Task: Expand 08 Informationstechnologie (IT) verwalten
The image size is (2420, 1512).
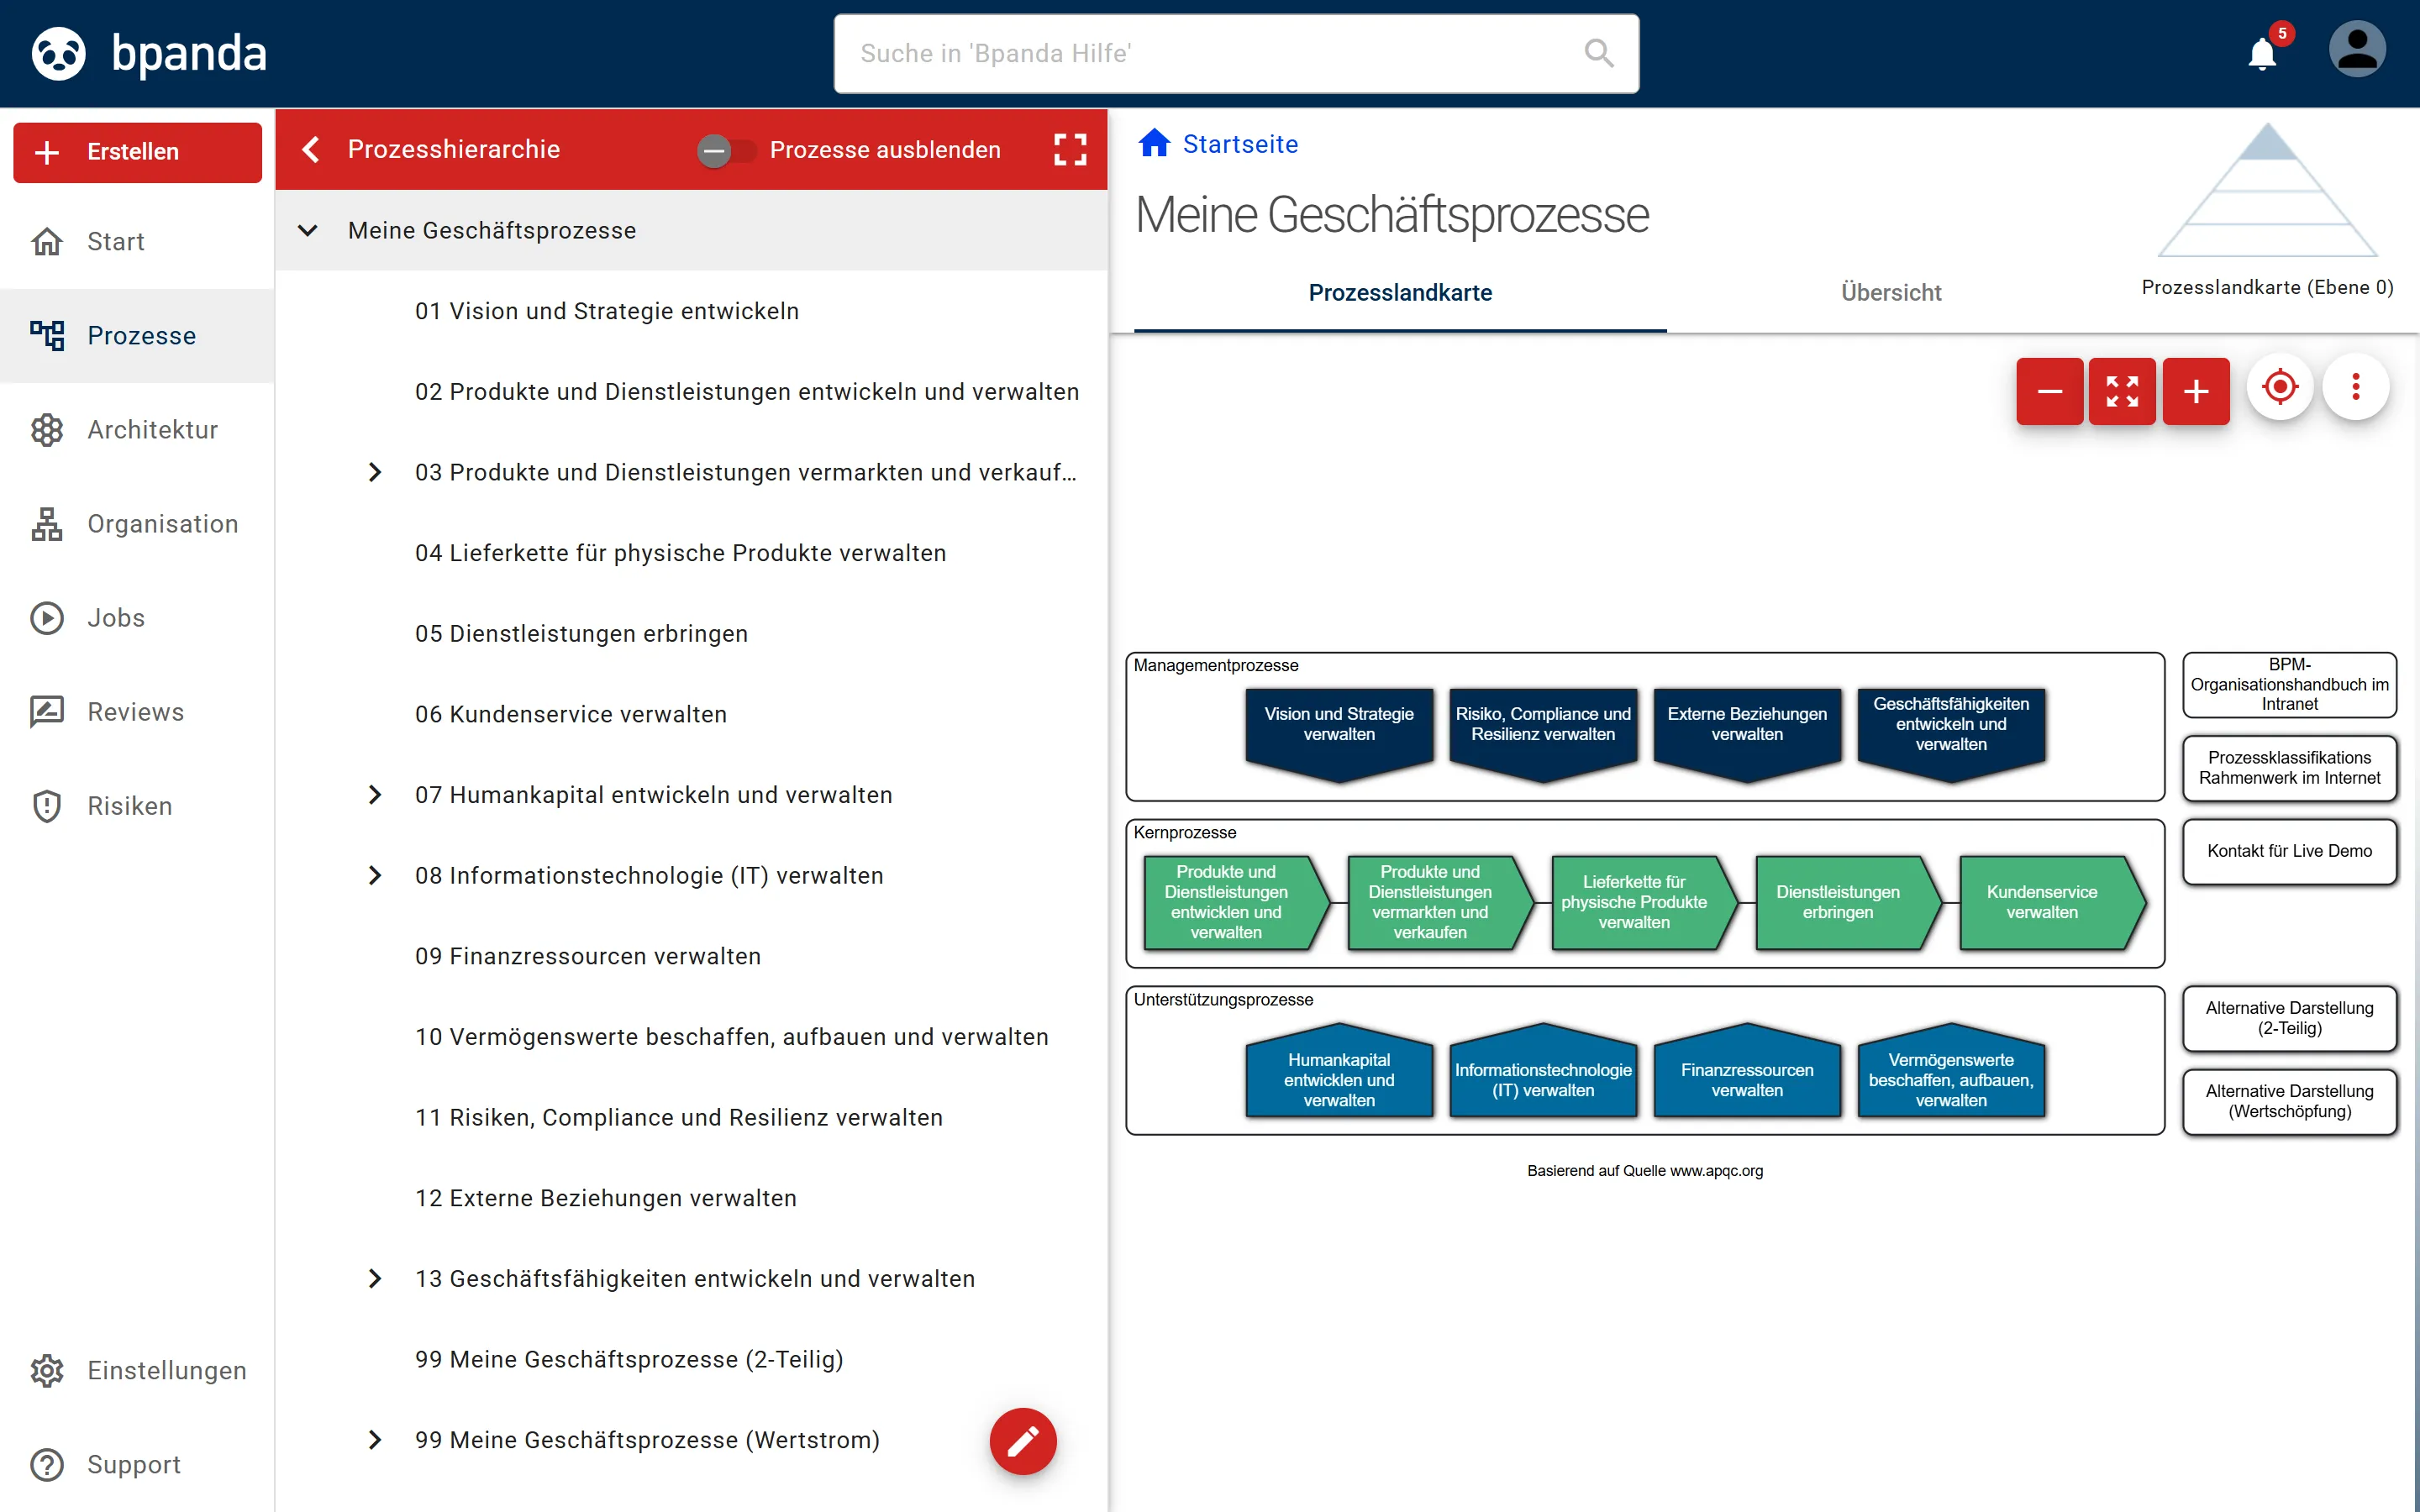Action: (x=375, y=876)
